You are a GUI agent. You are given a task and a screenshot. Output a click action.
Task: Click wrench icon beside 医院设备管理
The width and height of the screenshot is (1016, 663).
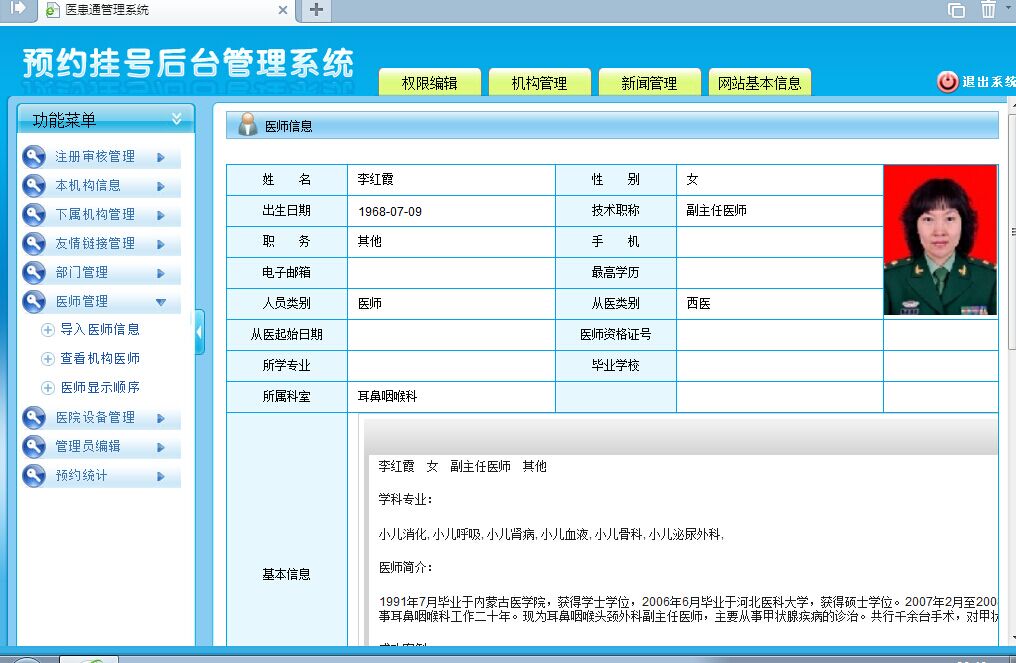tap(34, 418)
